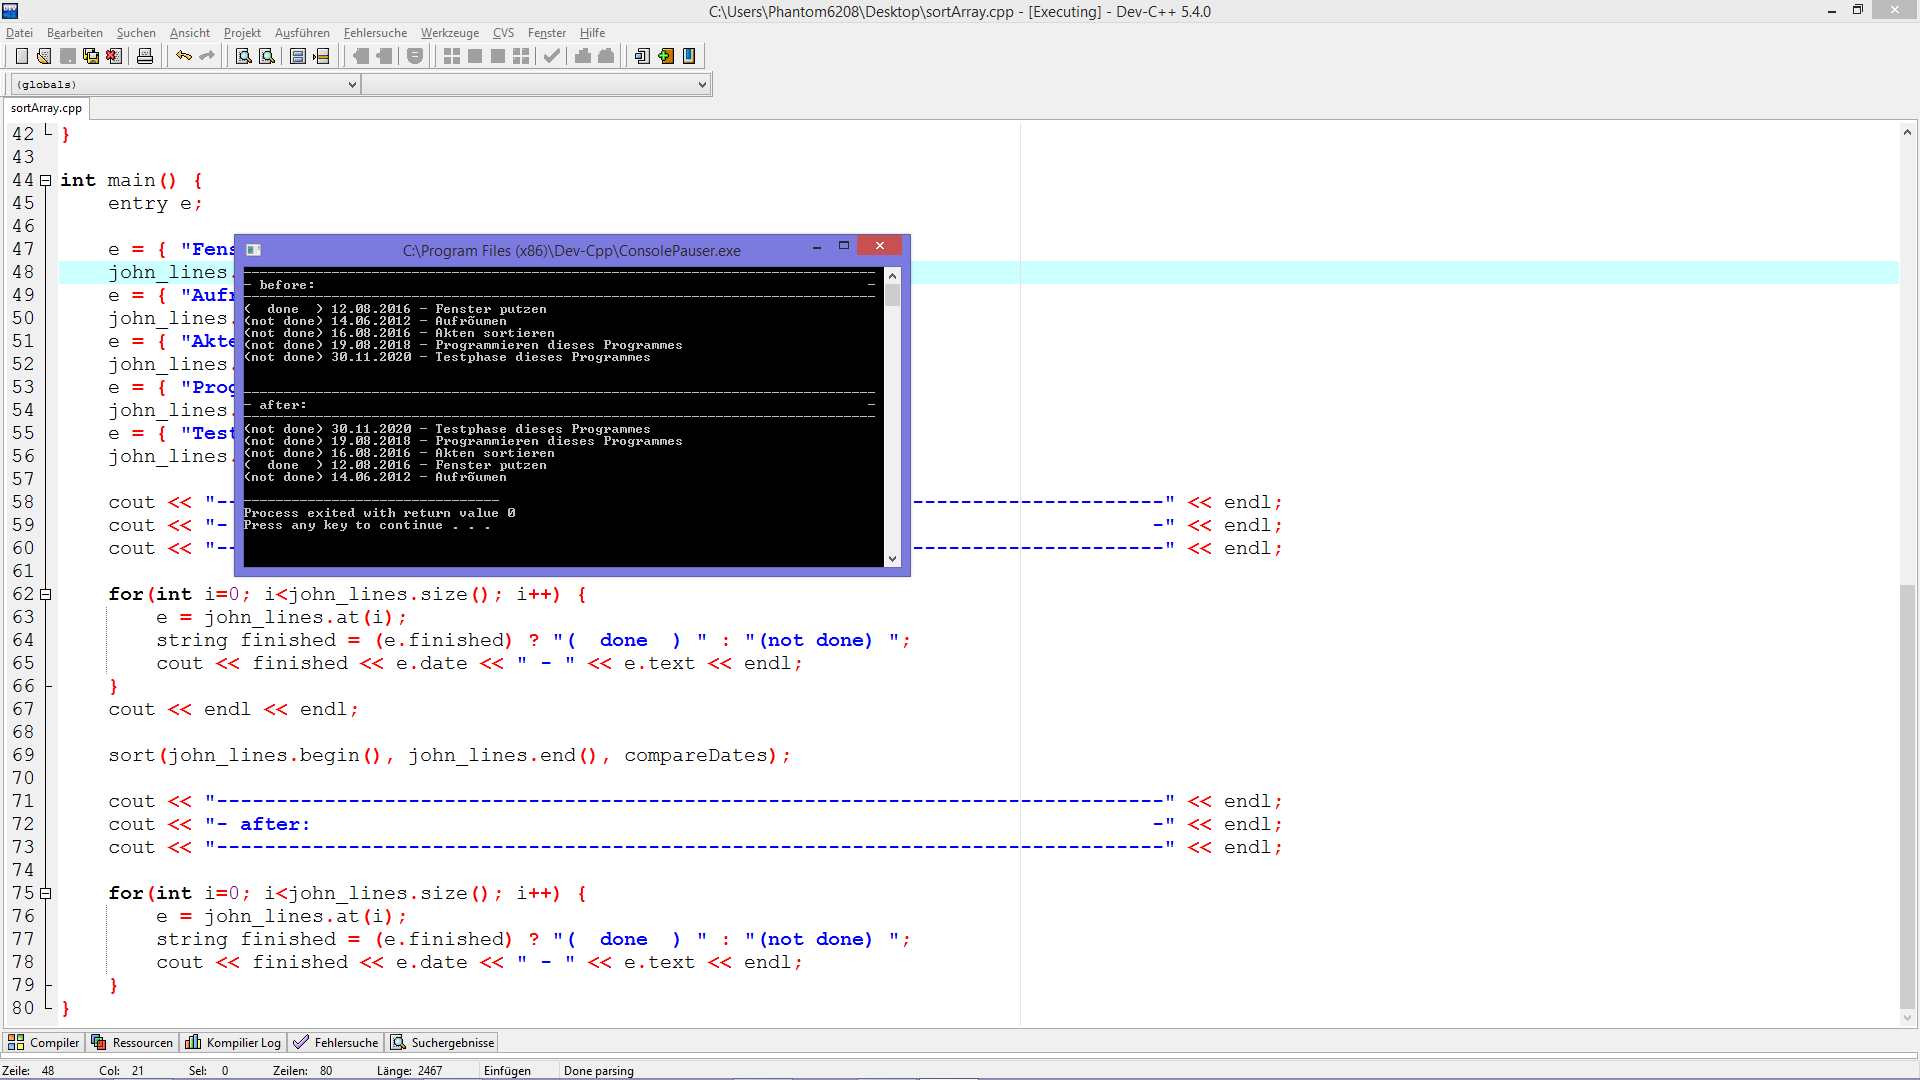Switch to the Kompilier Log panel
1920x1080 pixels.
click(x=233, y=1042)
